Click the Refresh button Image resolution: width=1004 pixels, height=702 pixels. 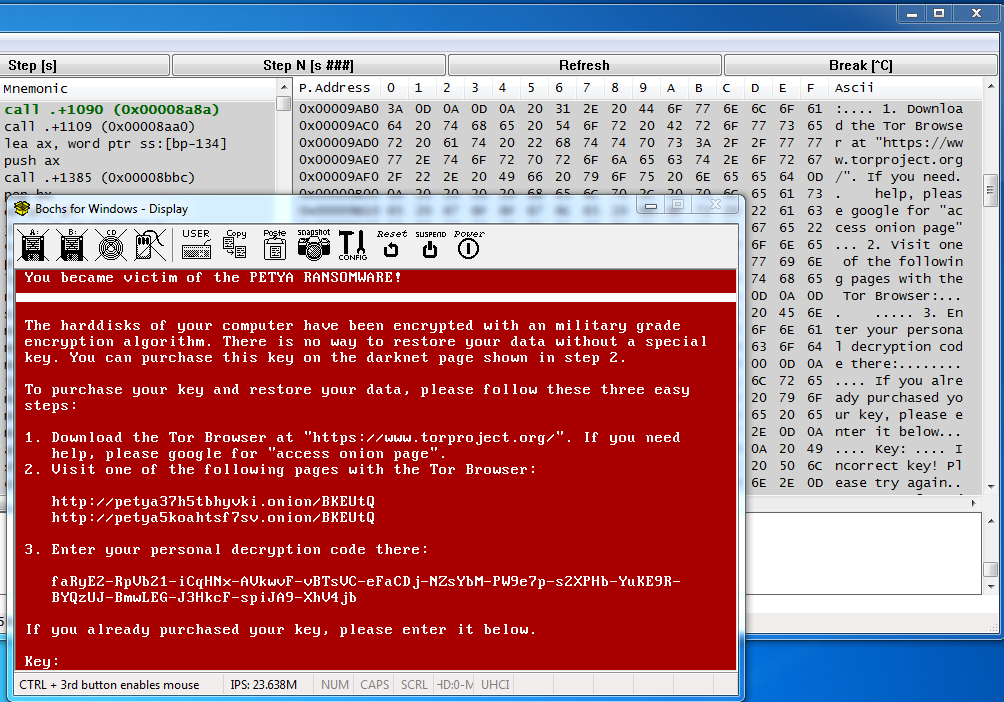585,65
